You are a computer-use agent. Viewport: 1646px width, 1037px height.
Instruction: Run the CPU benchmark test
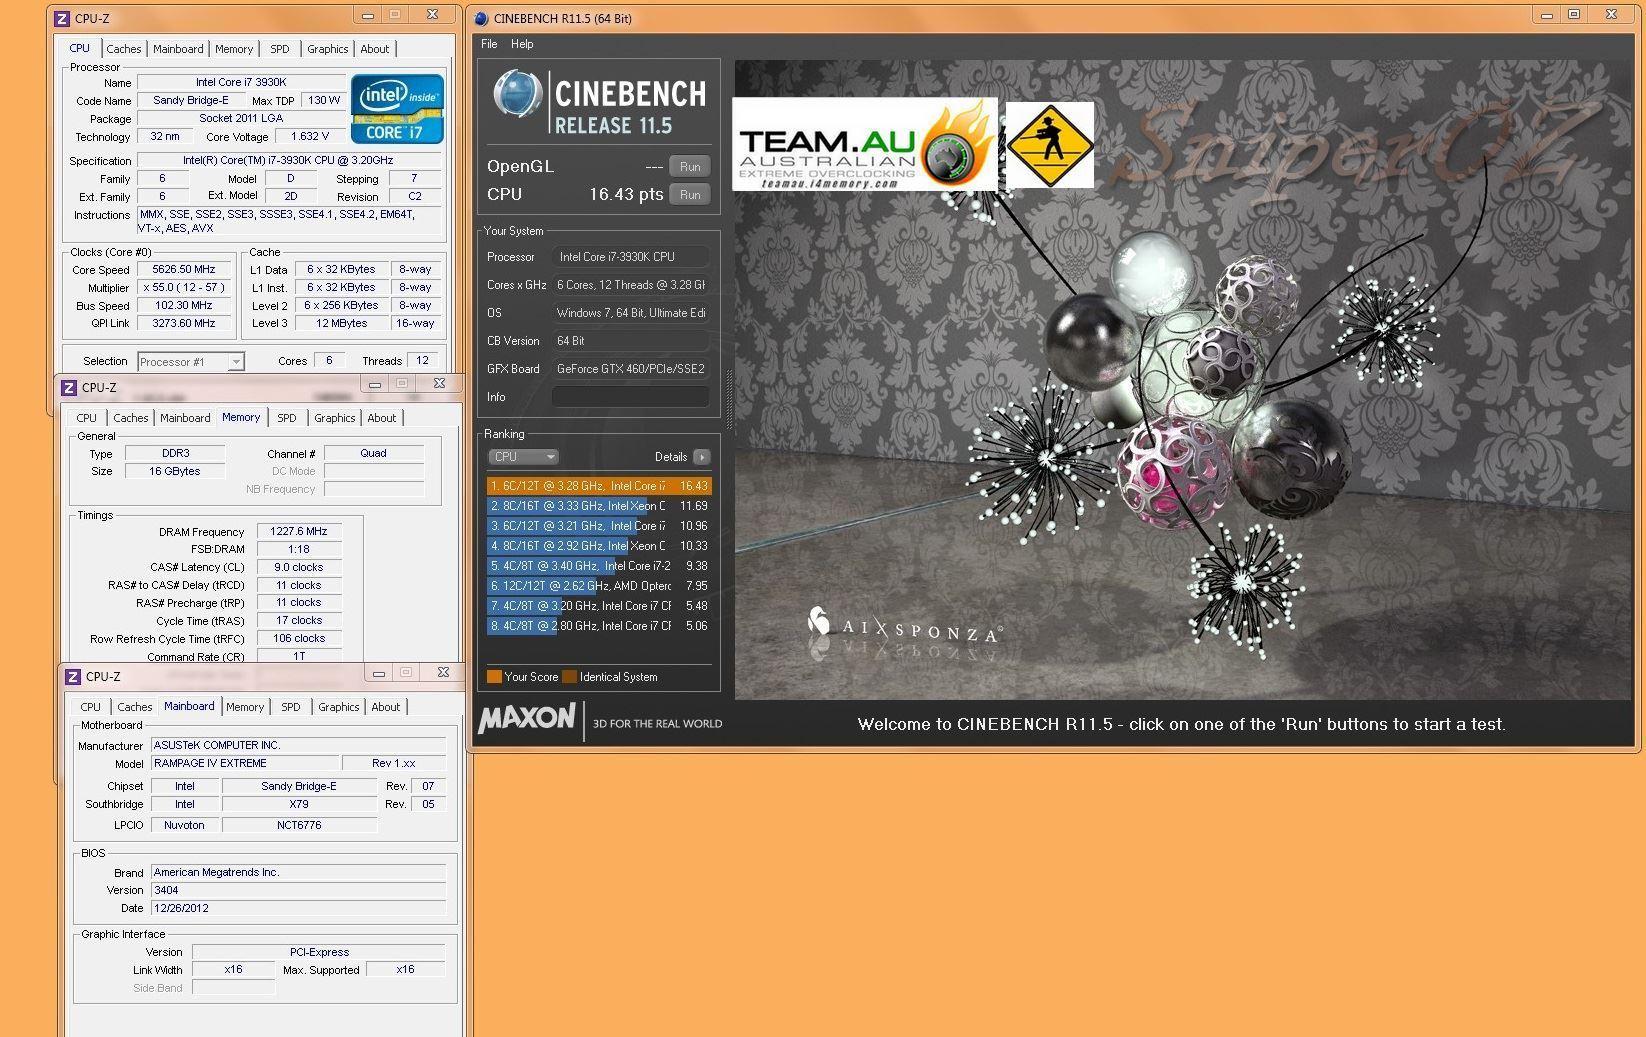[690, 195]
